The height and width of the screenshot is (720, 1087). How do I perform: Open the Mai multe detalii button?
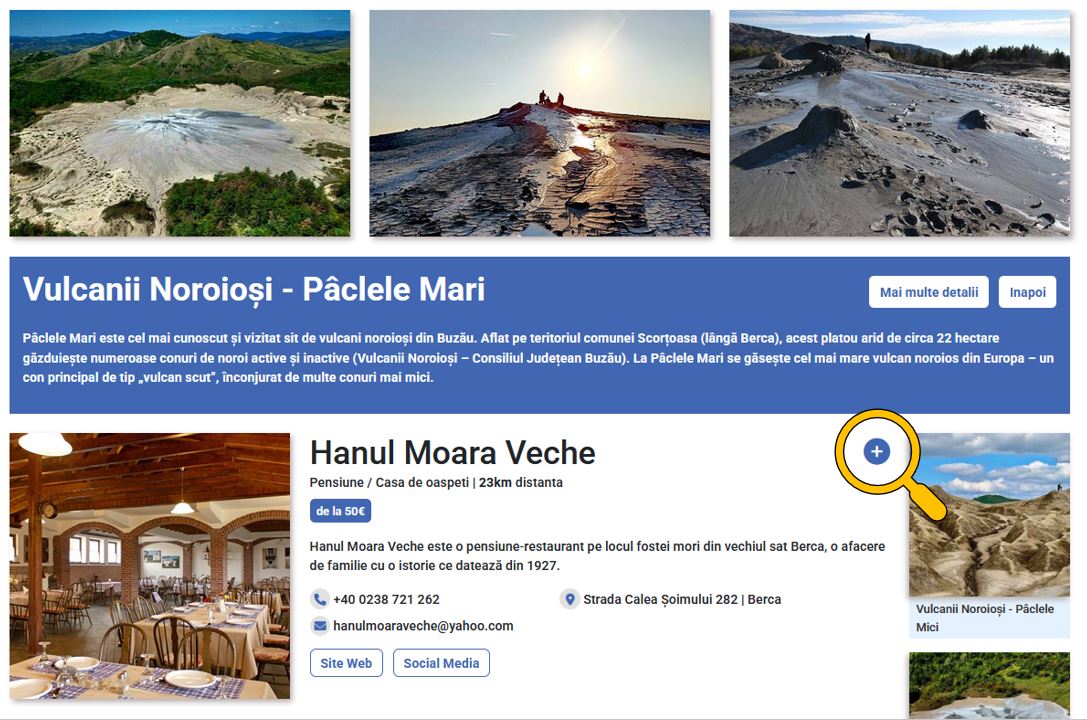point(928,292)
